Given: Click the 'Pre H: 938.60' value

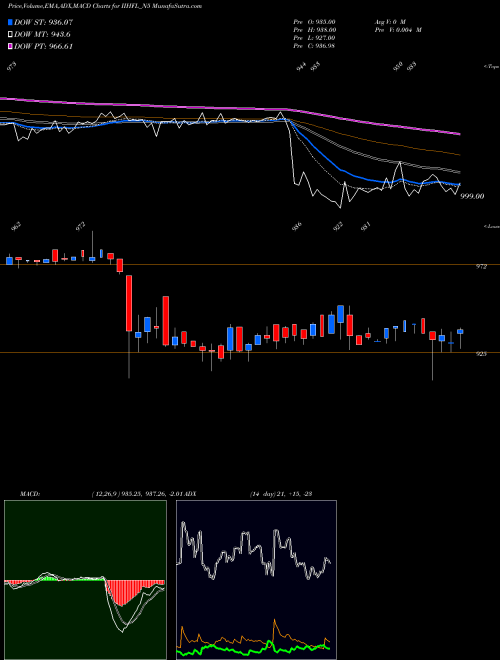Looking at the screenshot, I should (314, 30).
